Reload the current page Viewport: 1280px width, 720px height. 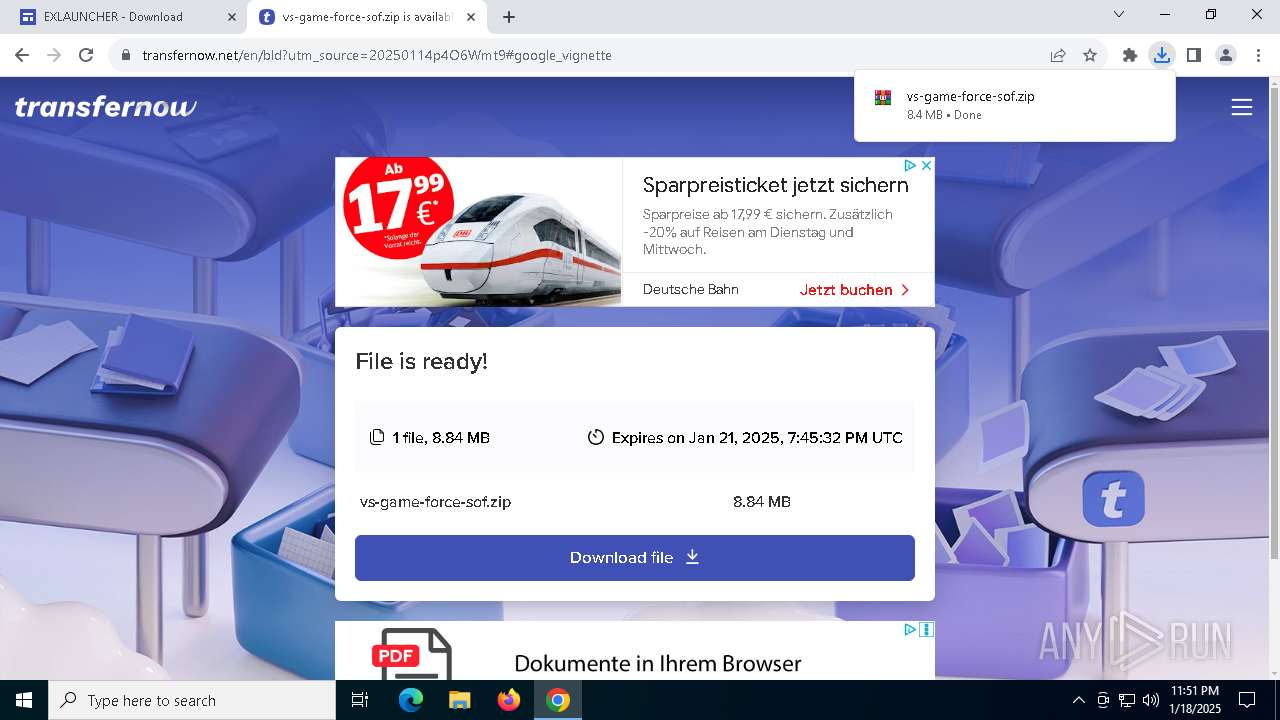[86, 55]
